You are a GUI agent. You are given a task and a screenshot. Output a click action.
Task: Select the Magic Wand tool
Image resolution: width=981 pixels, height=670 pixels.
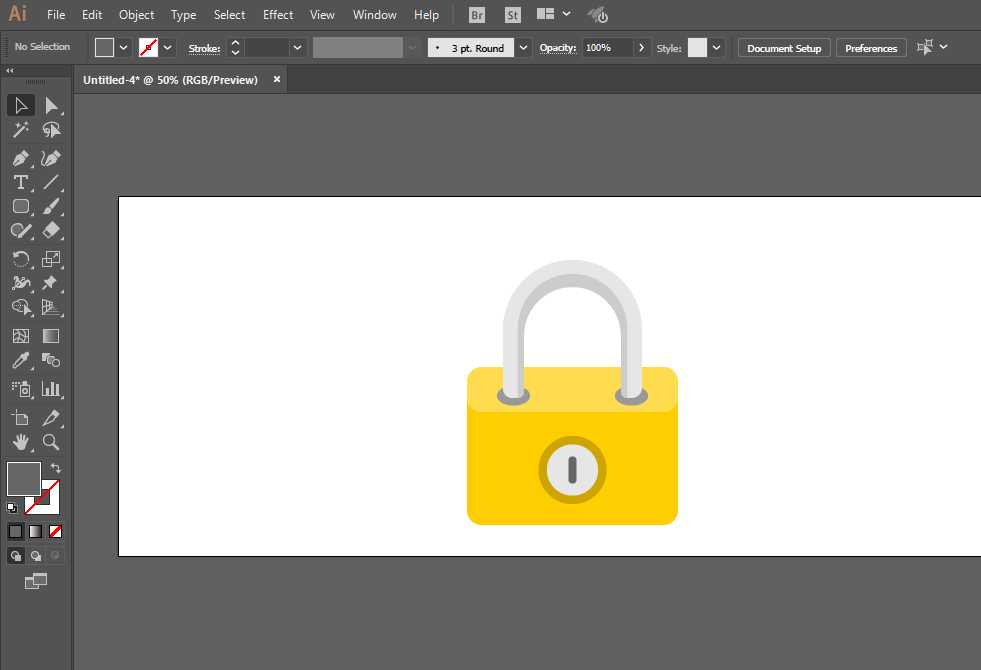point(20,130)
